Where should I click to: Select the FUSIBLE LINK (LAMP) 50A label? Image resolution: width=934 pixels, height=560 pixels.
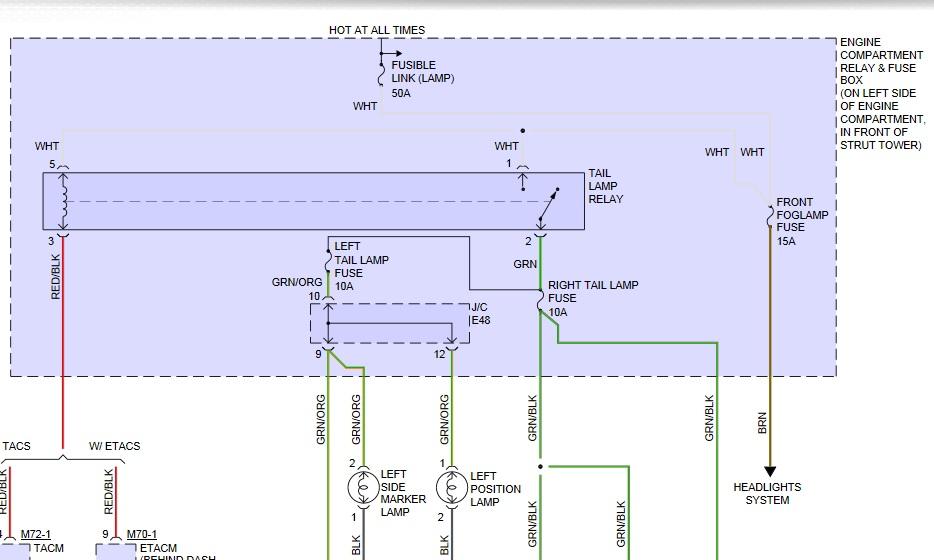(422, 79)
